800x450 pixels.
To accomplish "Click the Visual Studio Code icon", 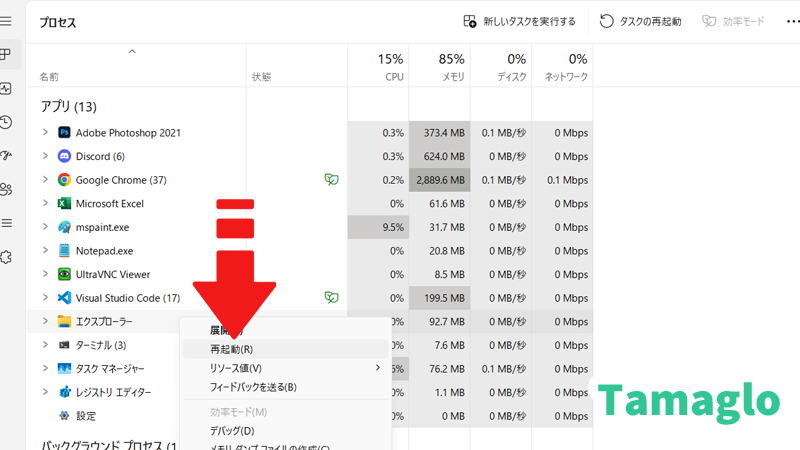I will pos(64,297).
